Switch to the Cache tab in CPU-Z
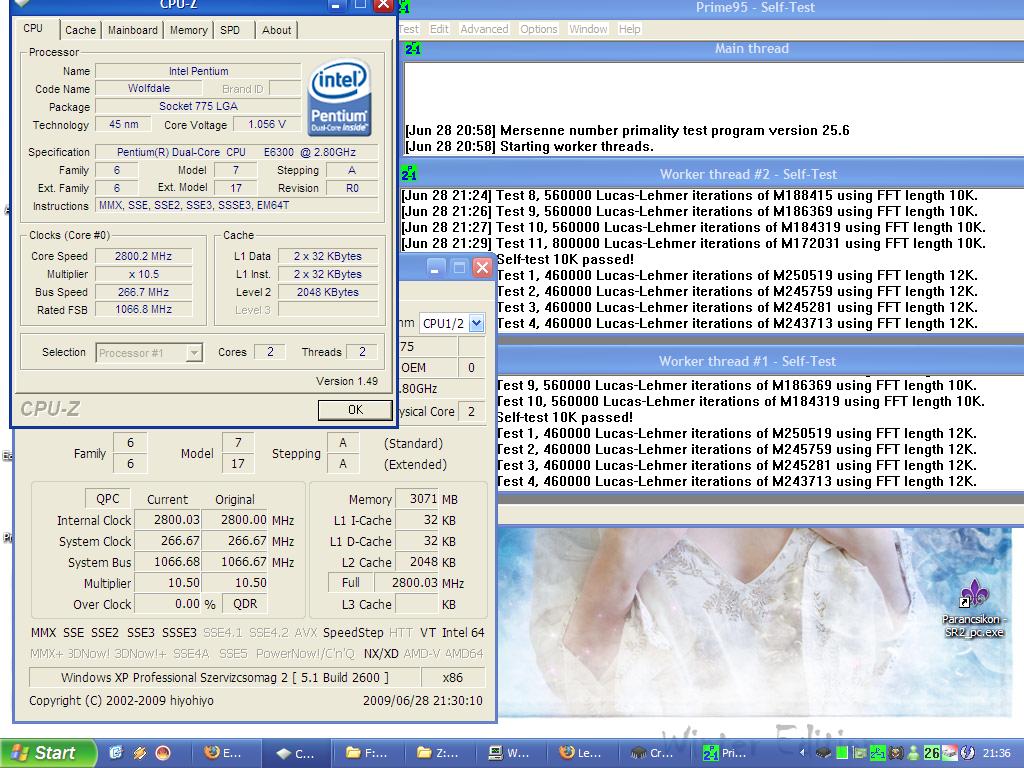The height and width of the screenshot is (768, 1024). point(80,30)
